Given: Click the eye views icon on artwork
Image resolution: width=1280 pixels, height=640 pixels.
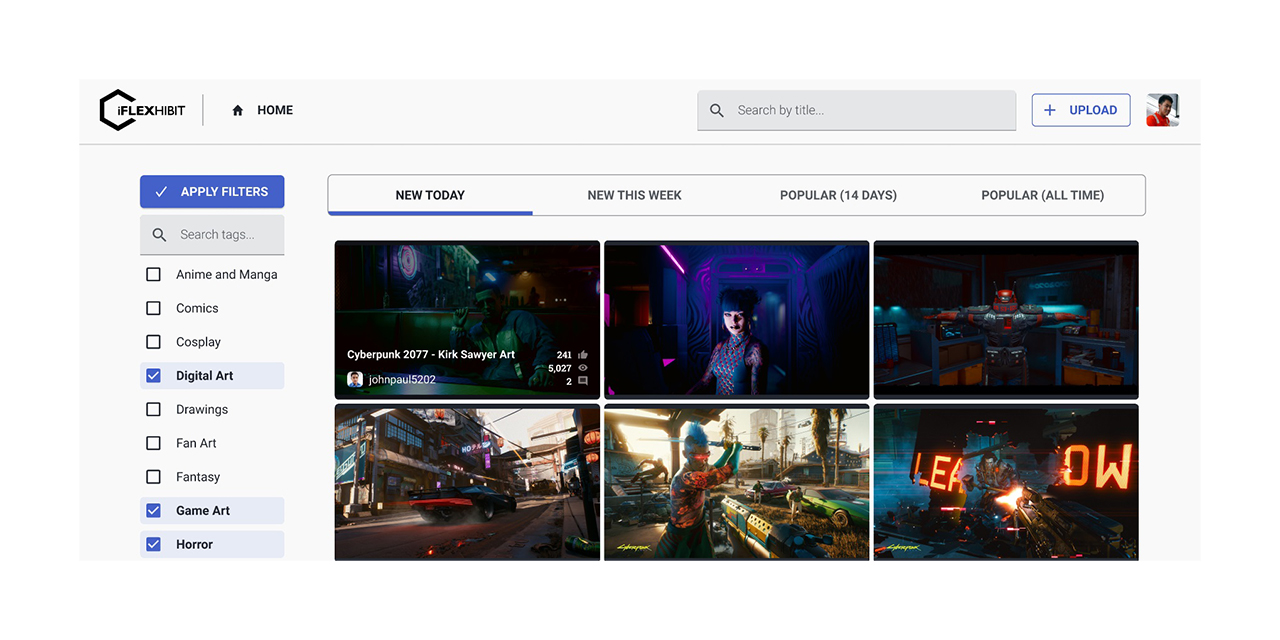Looking at the screenshot, I should point(583,368).
